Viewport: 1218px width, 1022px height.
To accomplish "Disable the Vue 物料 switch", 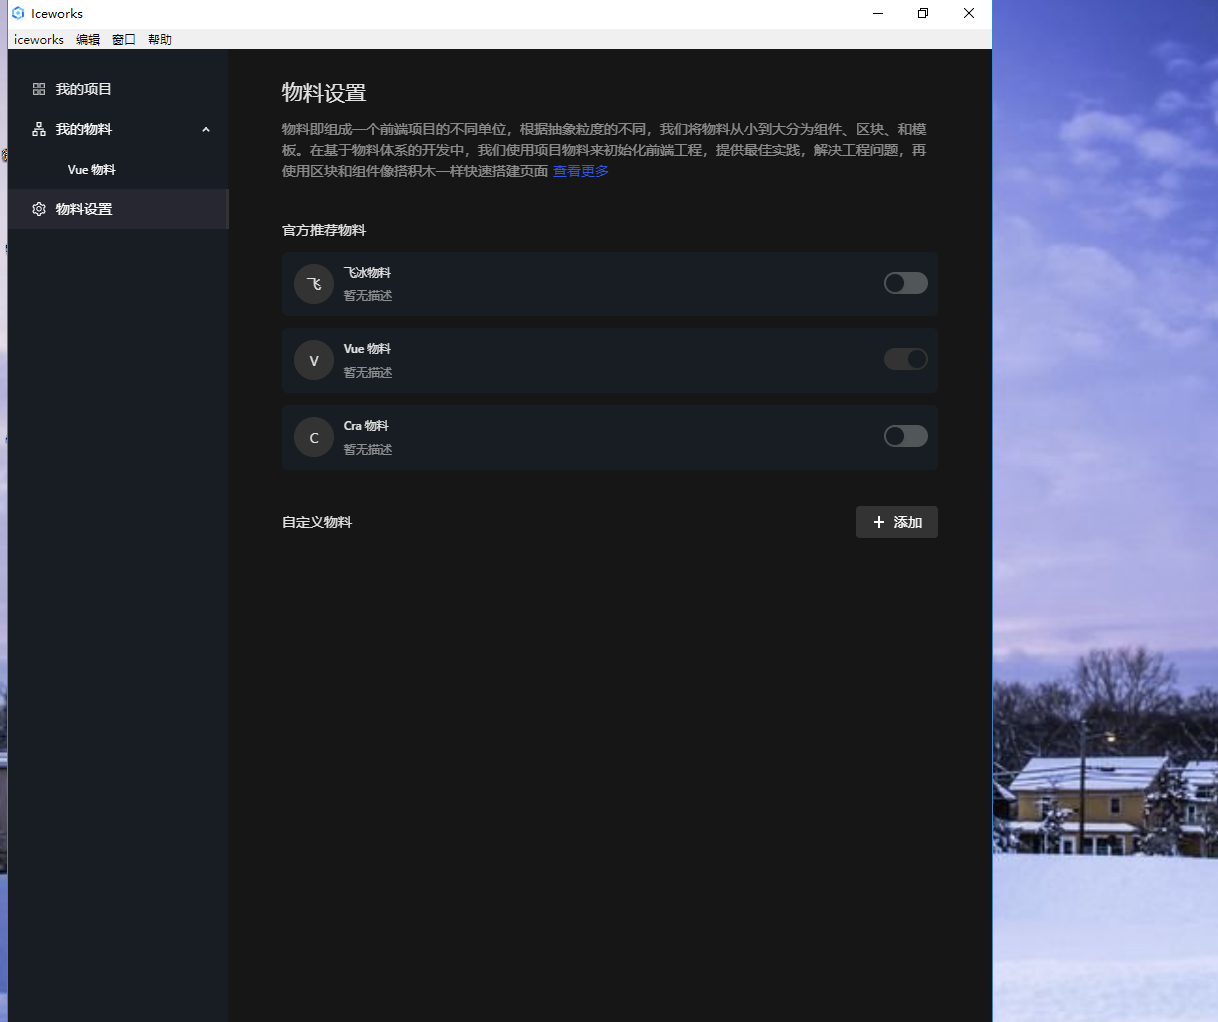I will point(905,359).
